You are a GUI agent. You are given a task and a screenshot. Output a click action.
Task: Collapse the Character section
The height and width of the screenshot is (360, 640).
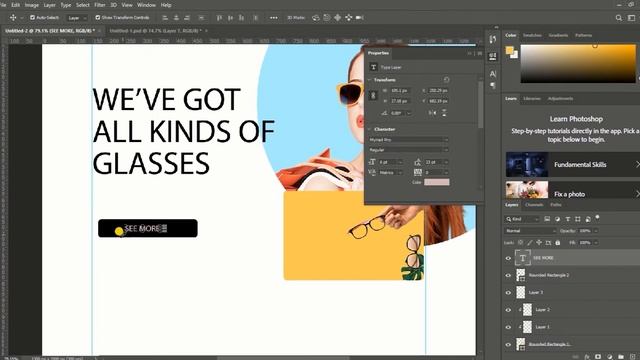coord(370,129)
